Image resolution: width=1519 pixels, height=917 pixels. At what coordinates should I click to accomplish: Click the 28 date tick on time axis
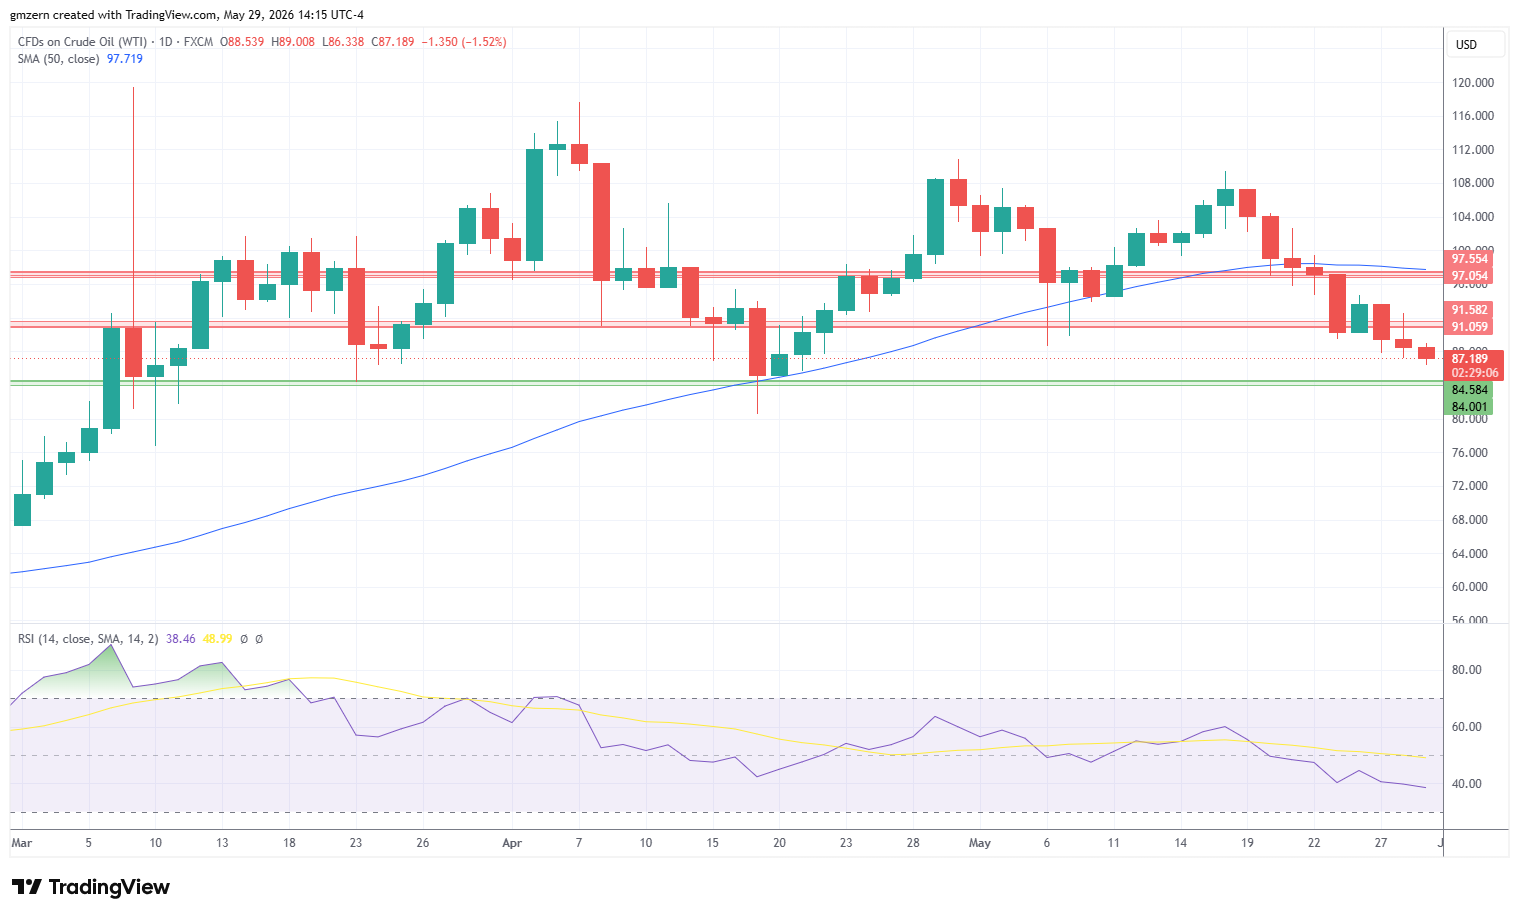913,843
